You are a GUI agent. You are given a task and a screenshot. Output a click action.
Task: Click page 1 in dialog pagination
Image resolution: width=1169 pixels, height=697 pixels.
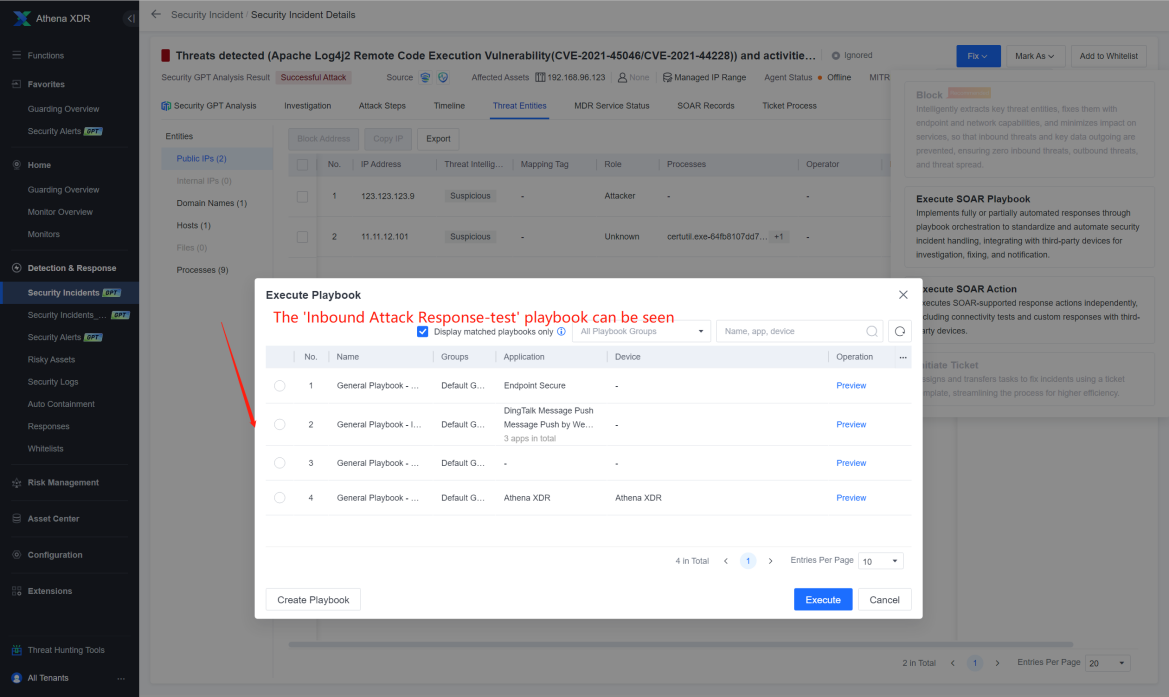[x=748, y=561]
